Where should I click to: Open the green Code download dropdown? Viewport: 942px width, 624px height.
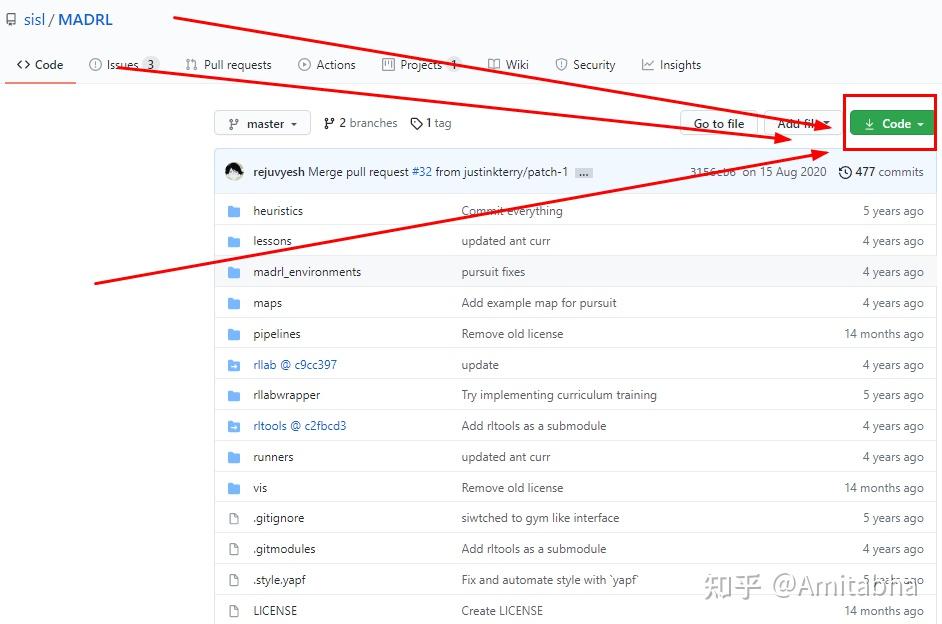[889, 123]
